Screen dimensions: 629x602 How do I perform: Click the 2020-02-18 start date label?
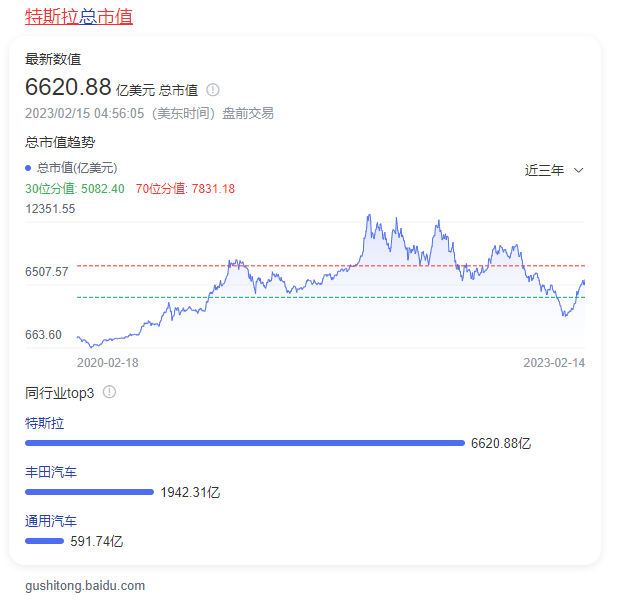pos(108,363)
